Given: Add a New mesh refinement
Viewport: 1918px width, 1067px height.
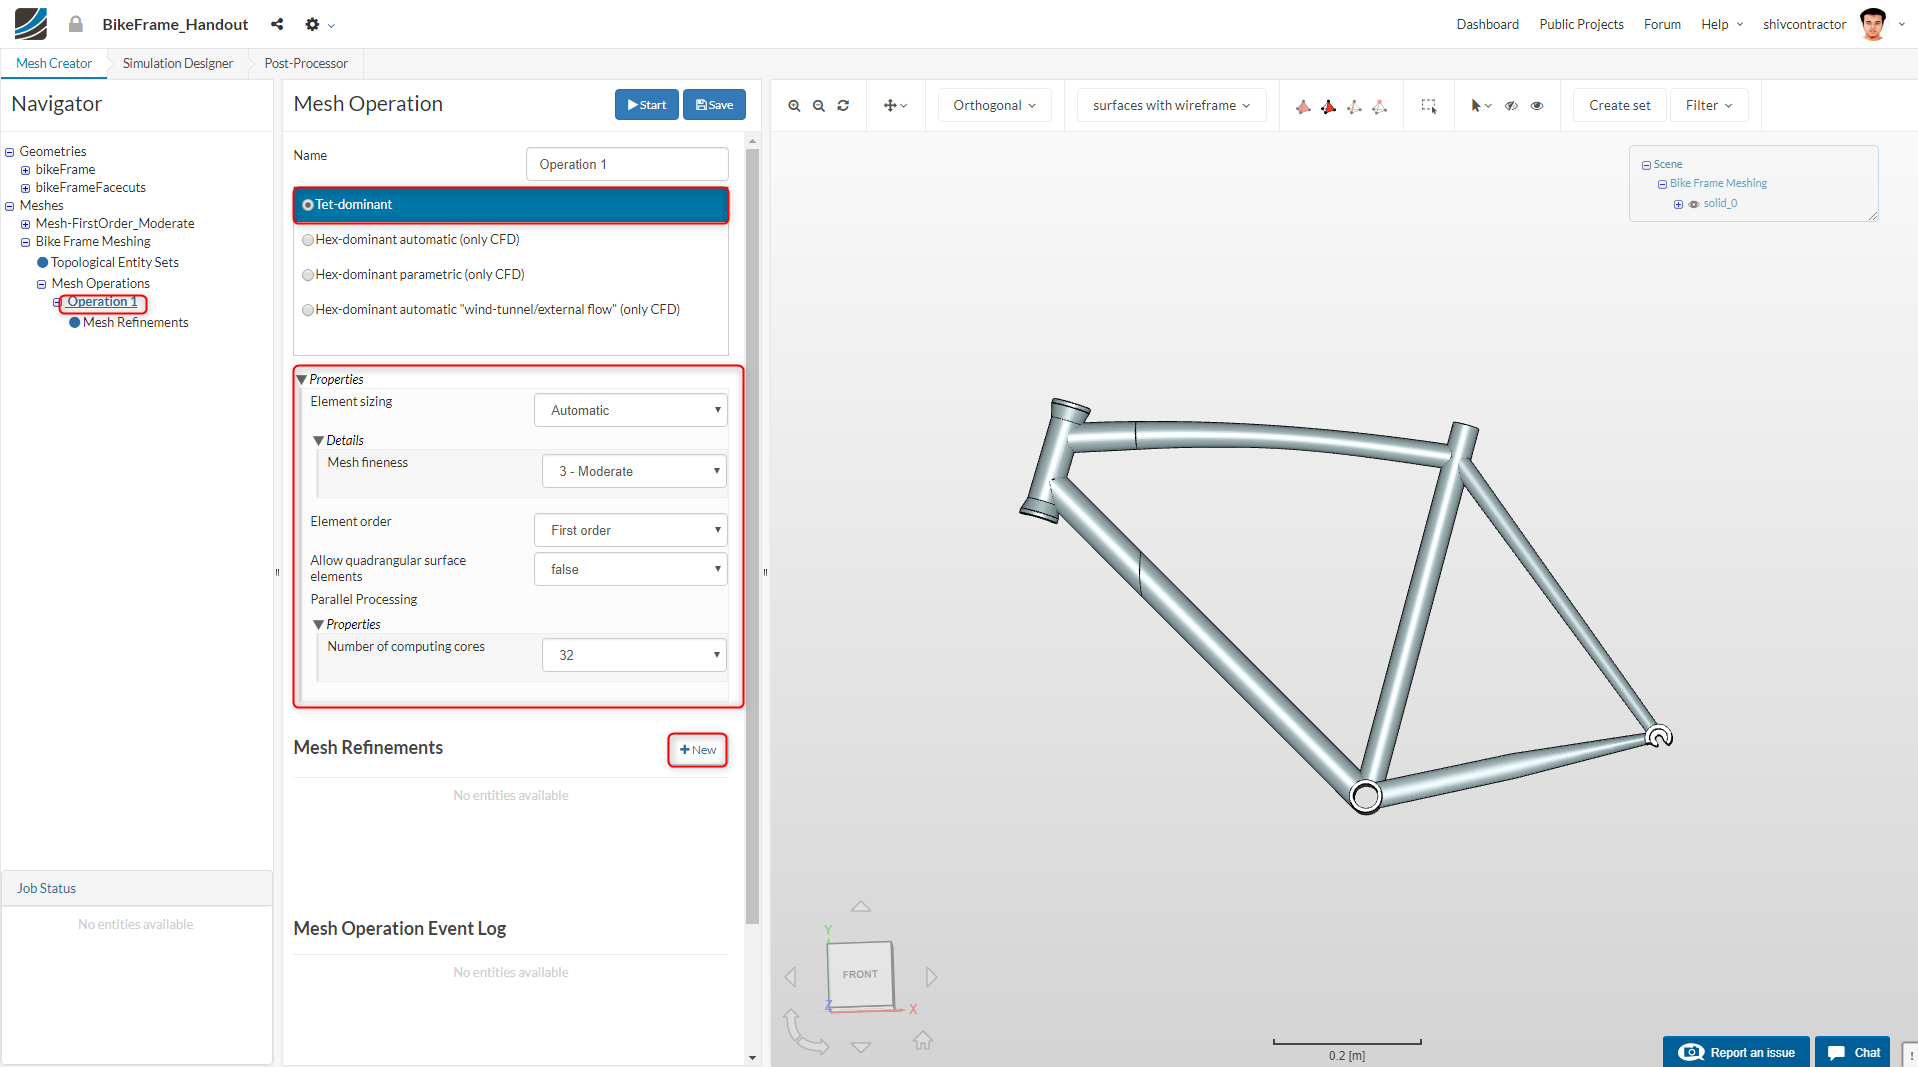Looking at the screenshot, I should 697,750.
